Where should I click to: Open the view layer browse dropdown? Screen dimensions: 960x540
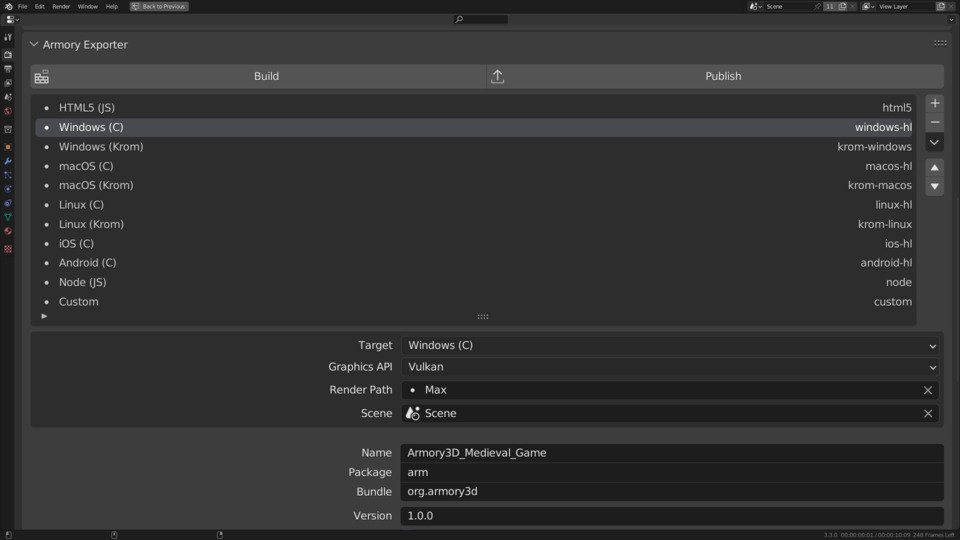(x=868, y=6)
